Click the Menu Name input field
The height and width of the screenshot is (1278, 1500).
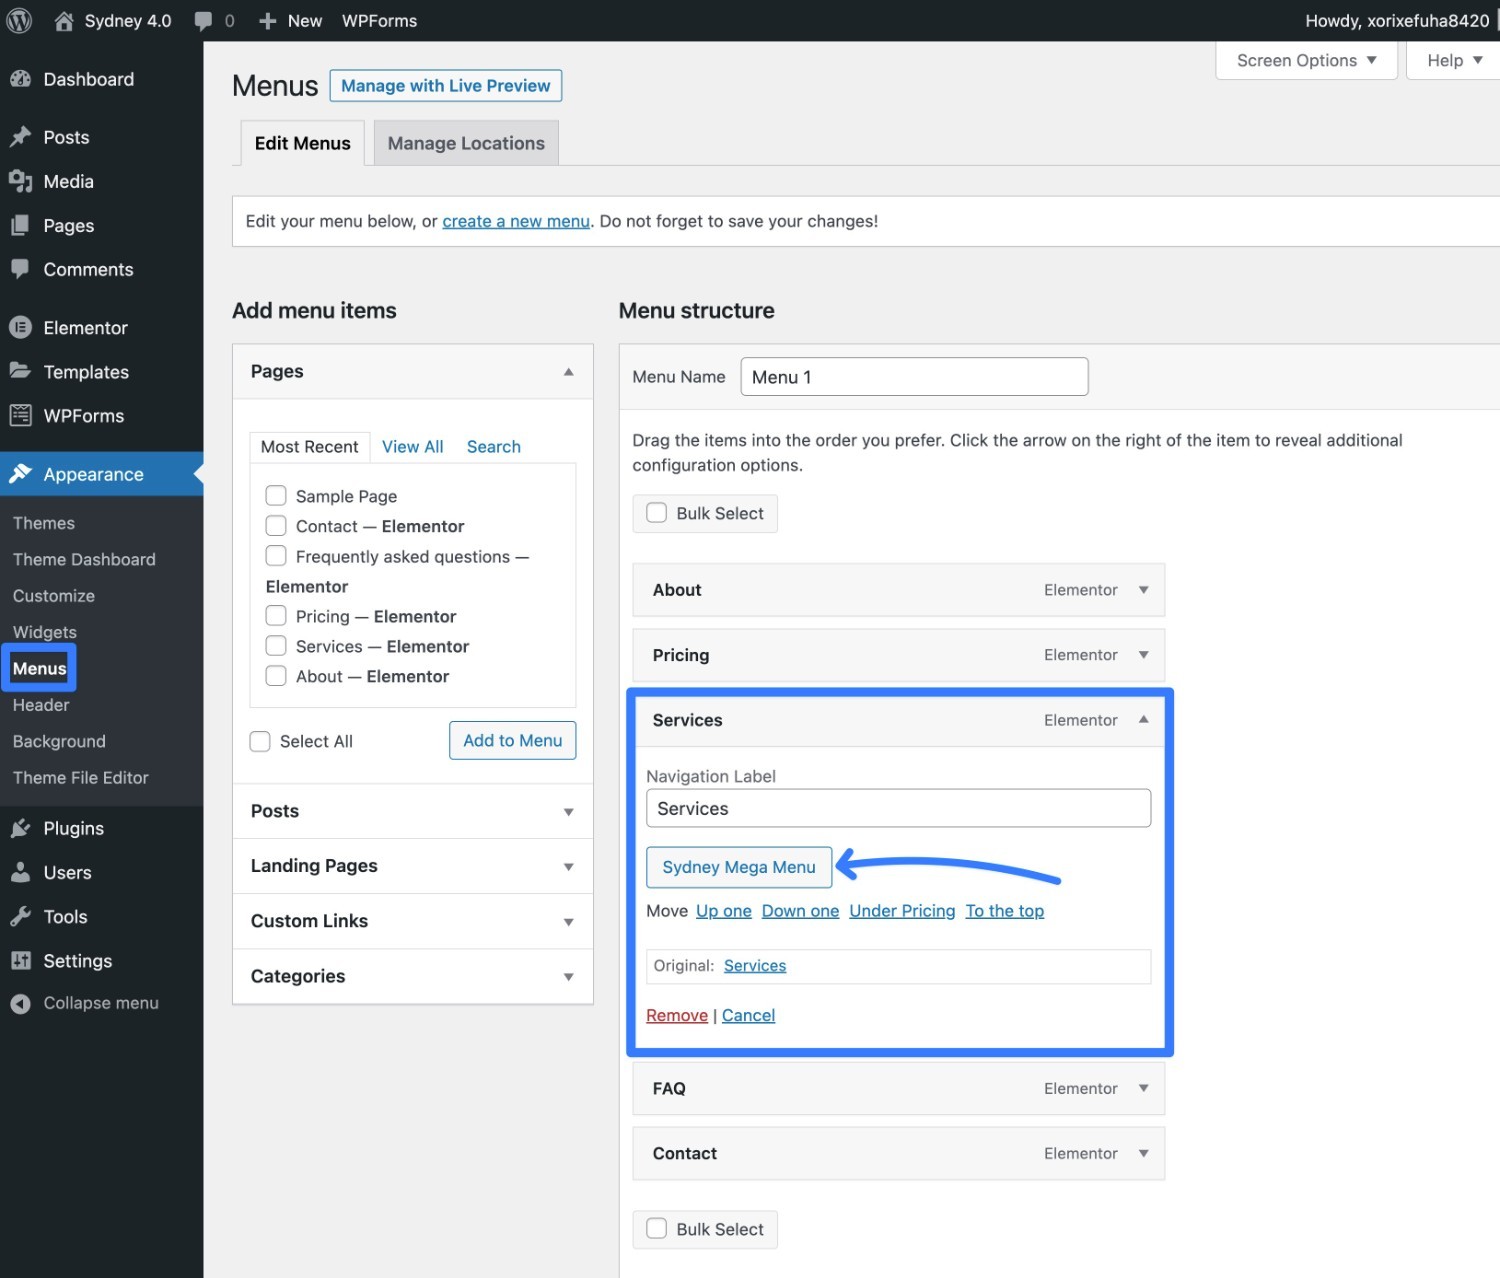pyautogui.click(x=914, y=377)
